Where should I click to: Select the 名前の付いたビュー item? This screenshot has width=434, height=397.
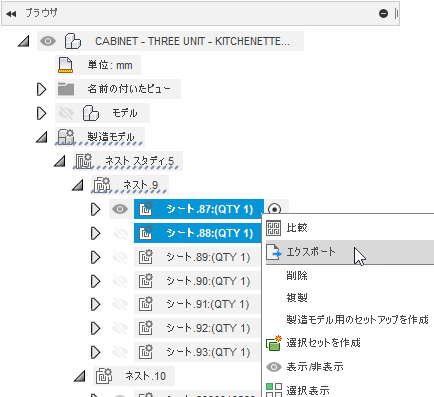click(x=129, y=89)
